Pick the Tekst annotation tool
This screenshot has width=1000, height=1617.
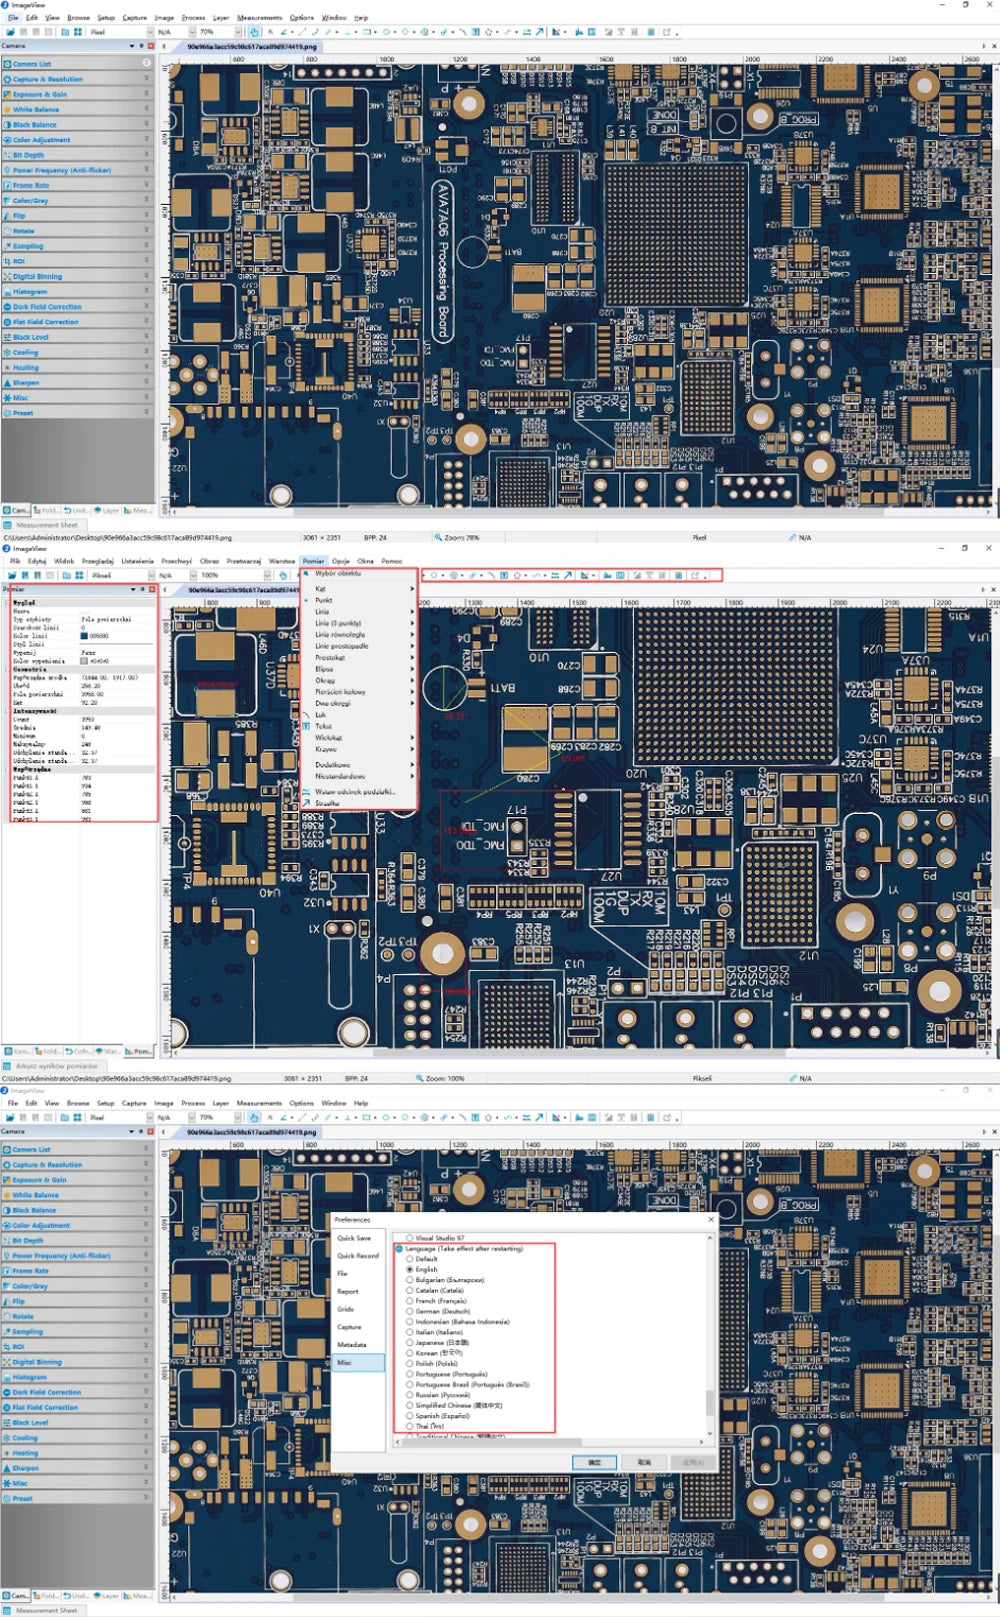click(323, 726)
